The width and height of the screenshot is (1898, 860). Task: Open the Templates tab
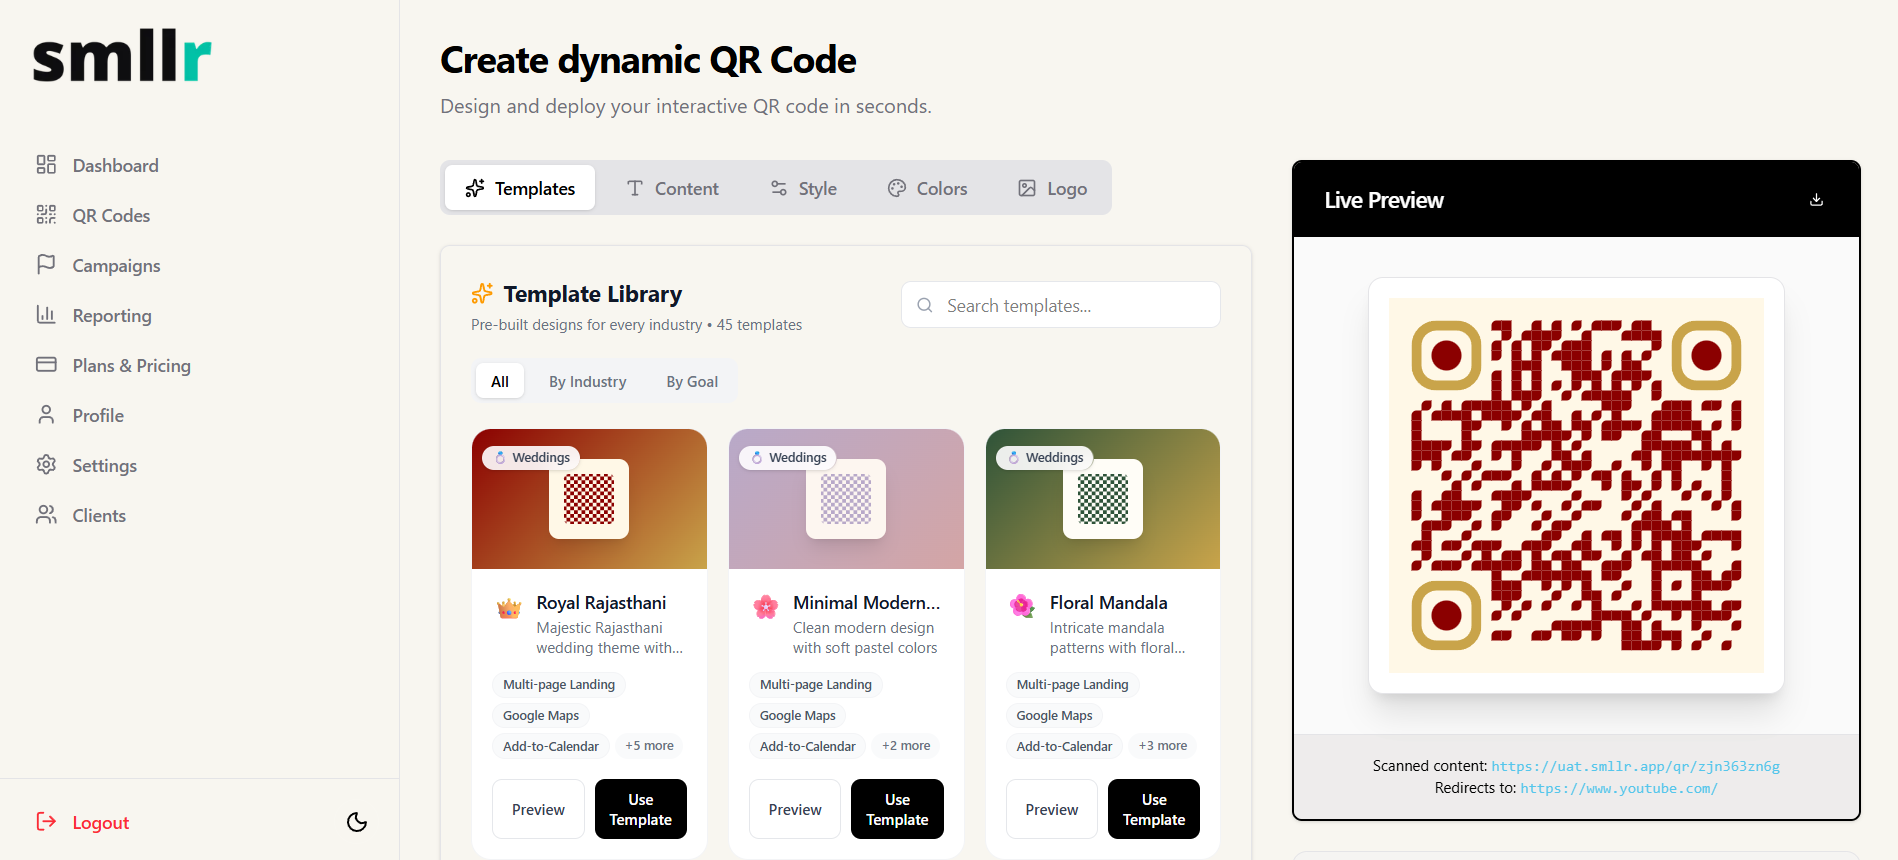click(520, 188)
